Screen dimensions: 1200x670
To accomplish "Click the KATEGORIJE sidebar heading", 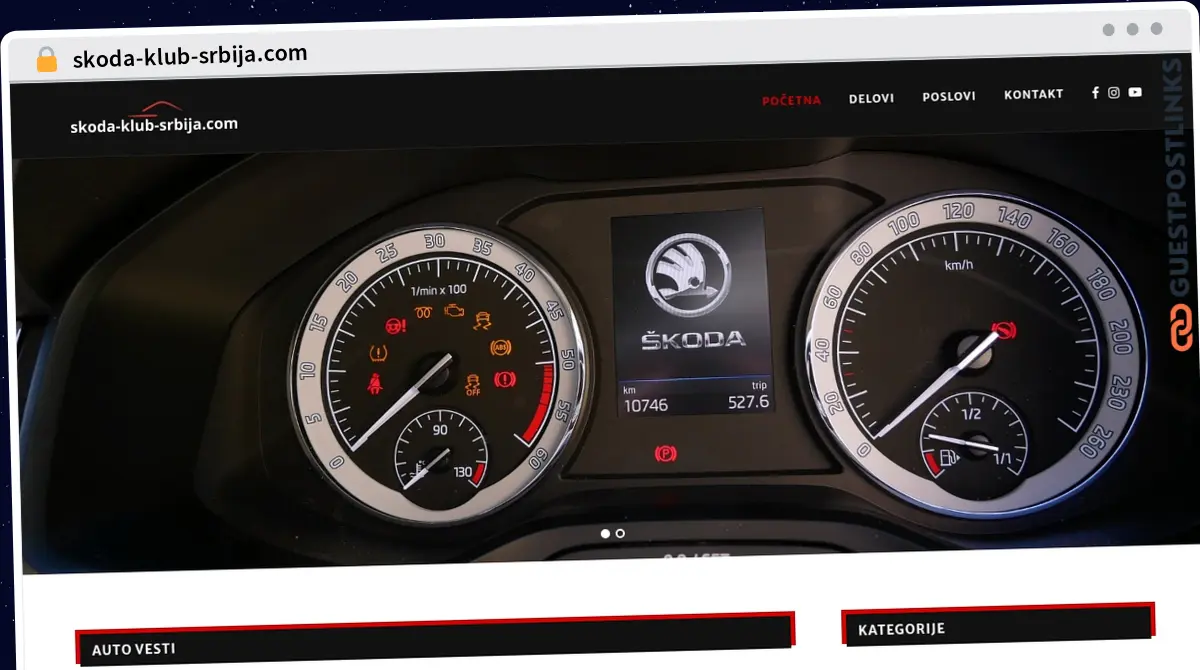I will (901, 630).
